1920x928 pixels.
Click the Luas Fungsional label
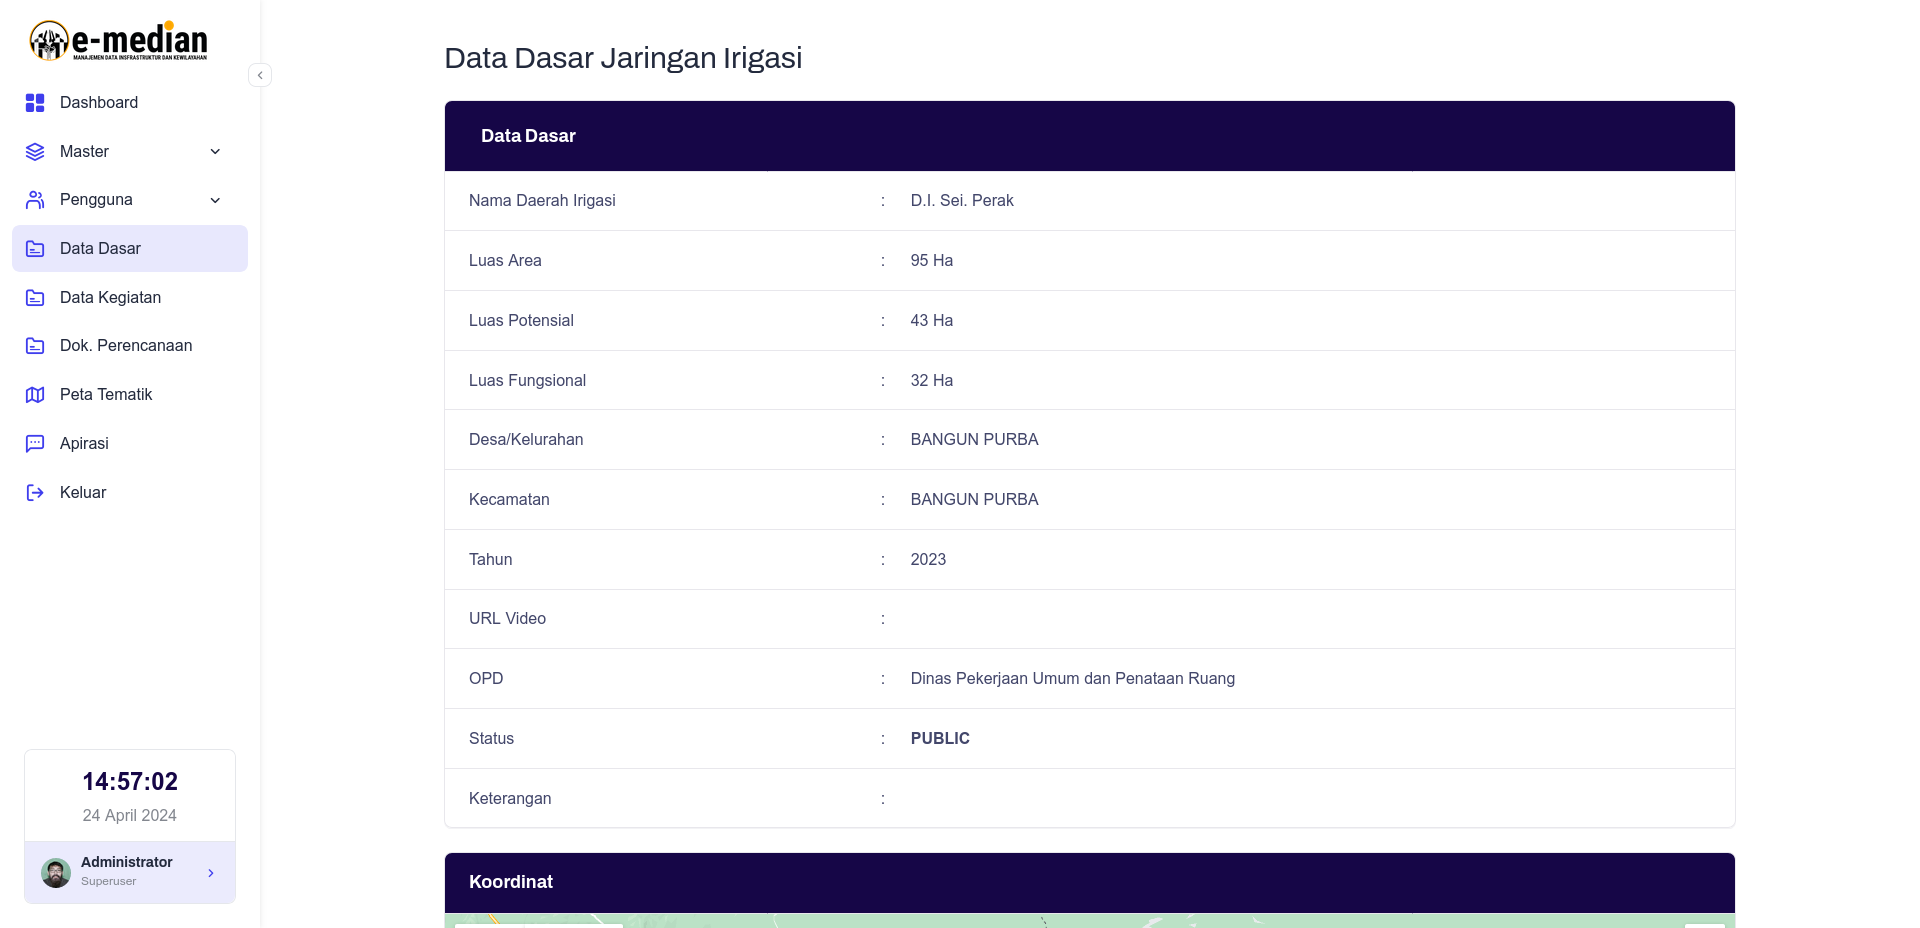tap(527, 381)
